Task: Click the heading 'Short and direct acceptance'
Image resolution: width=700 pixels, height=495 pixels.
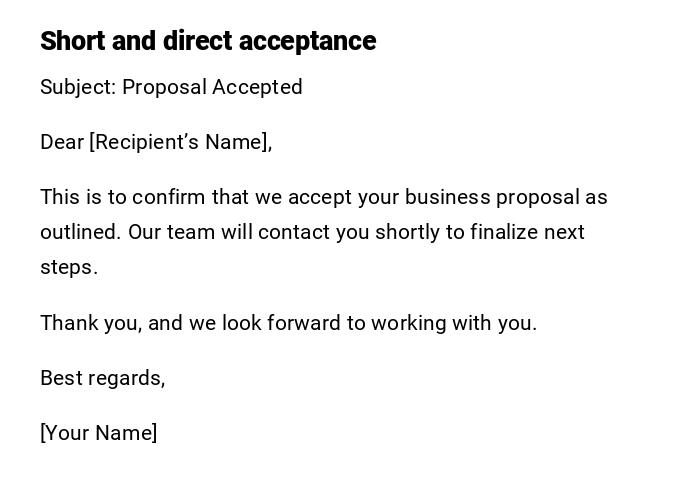Action: coord(207,41)
